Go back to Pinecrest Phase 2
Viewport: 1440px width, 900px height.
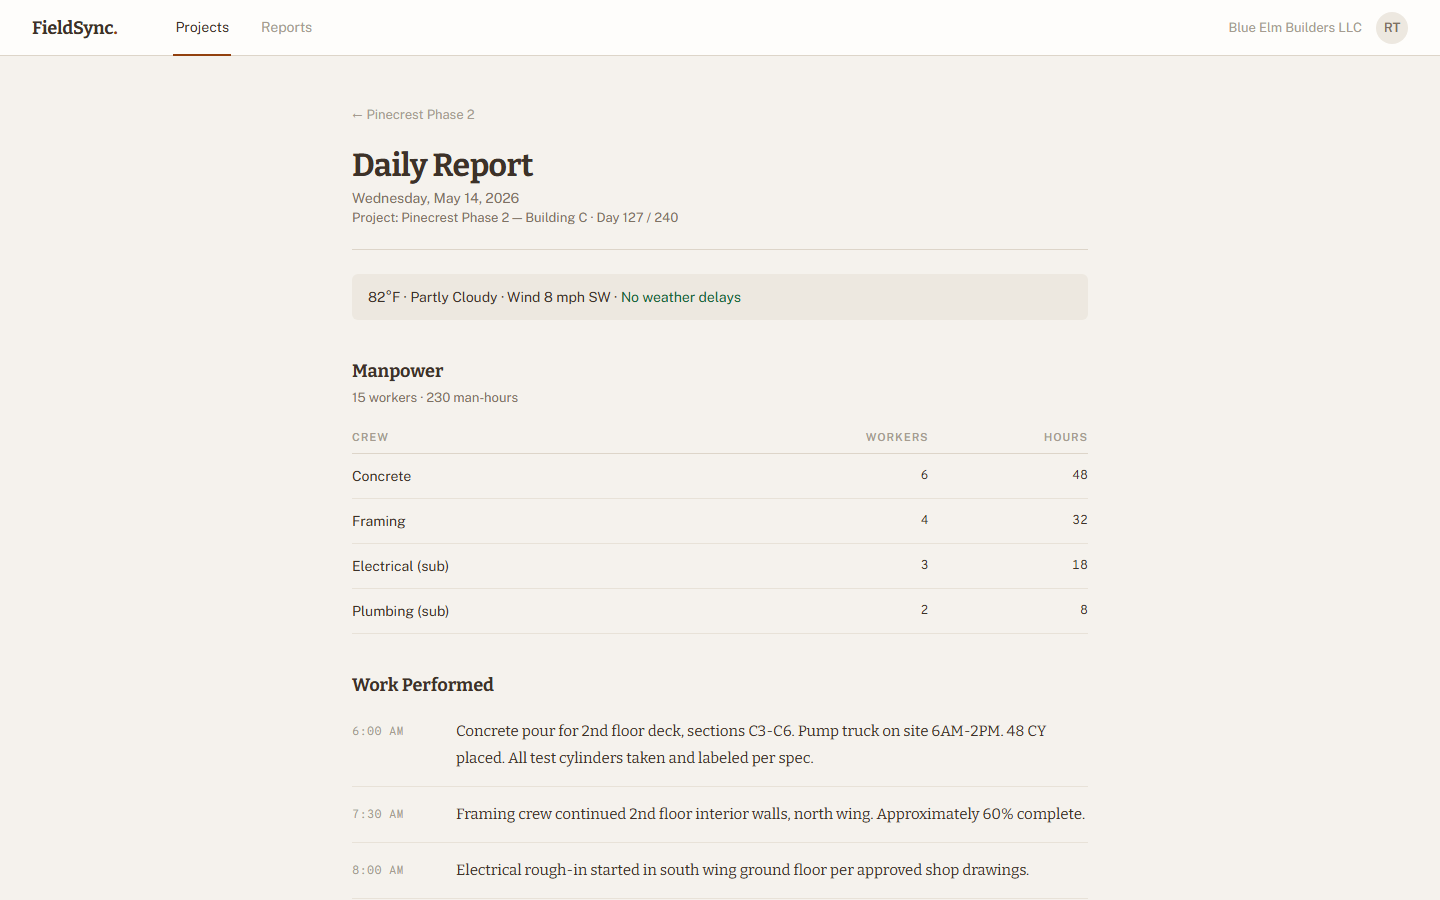[x=413, y=115]
